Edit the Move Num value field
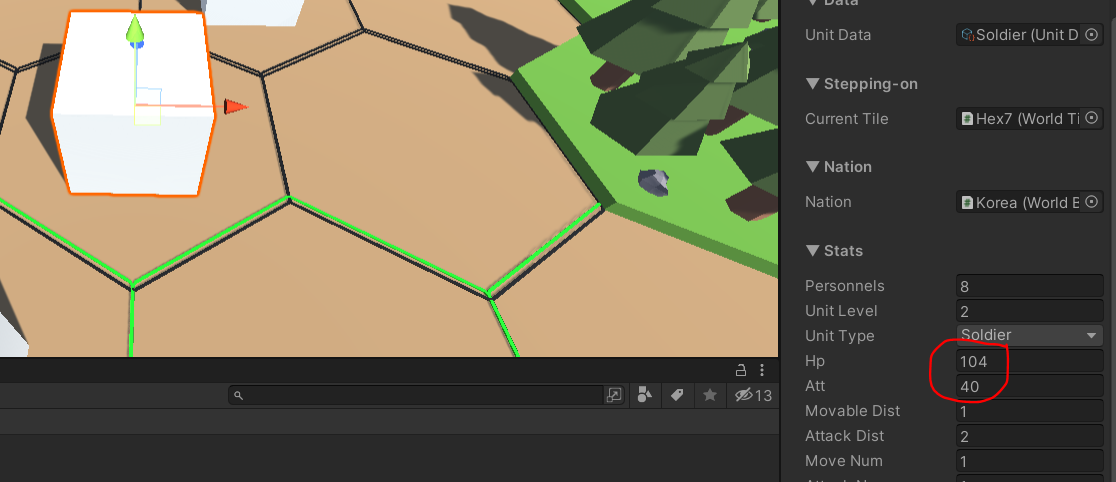The image size is (1116, 482). click(x=1029, y=461)
